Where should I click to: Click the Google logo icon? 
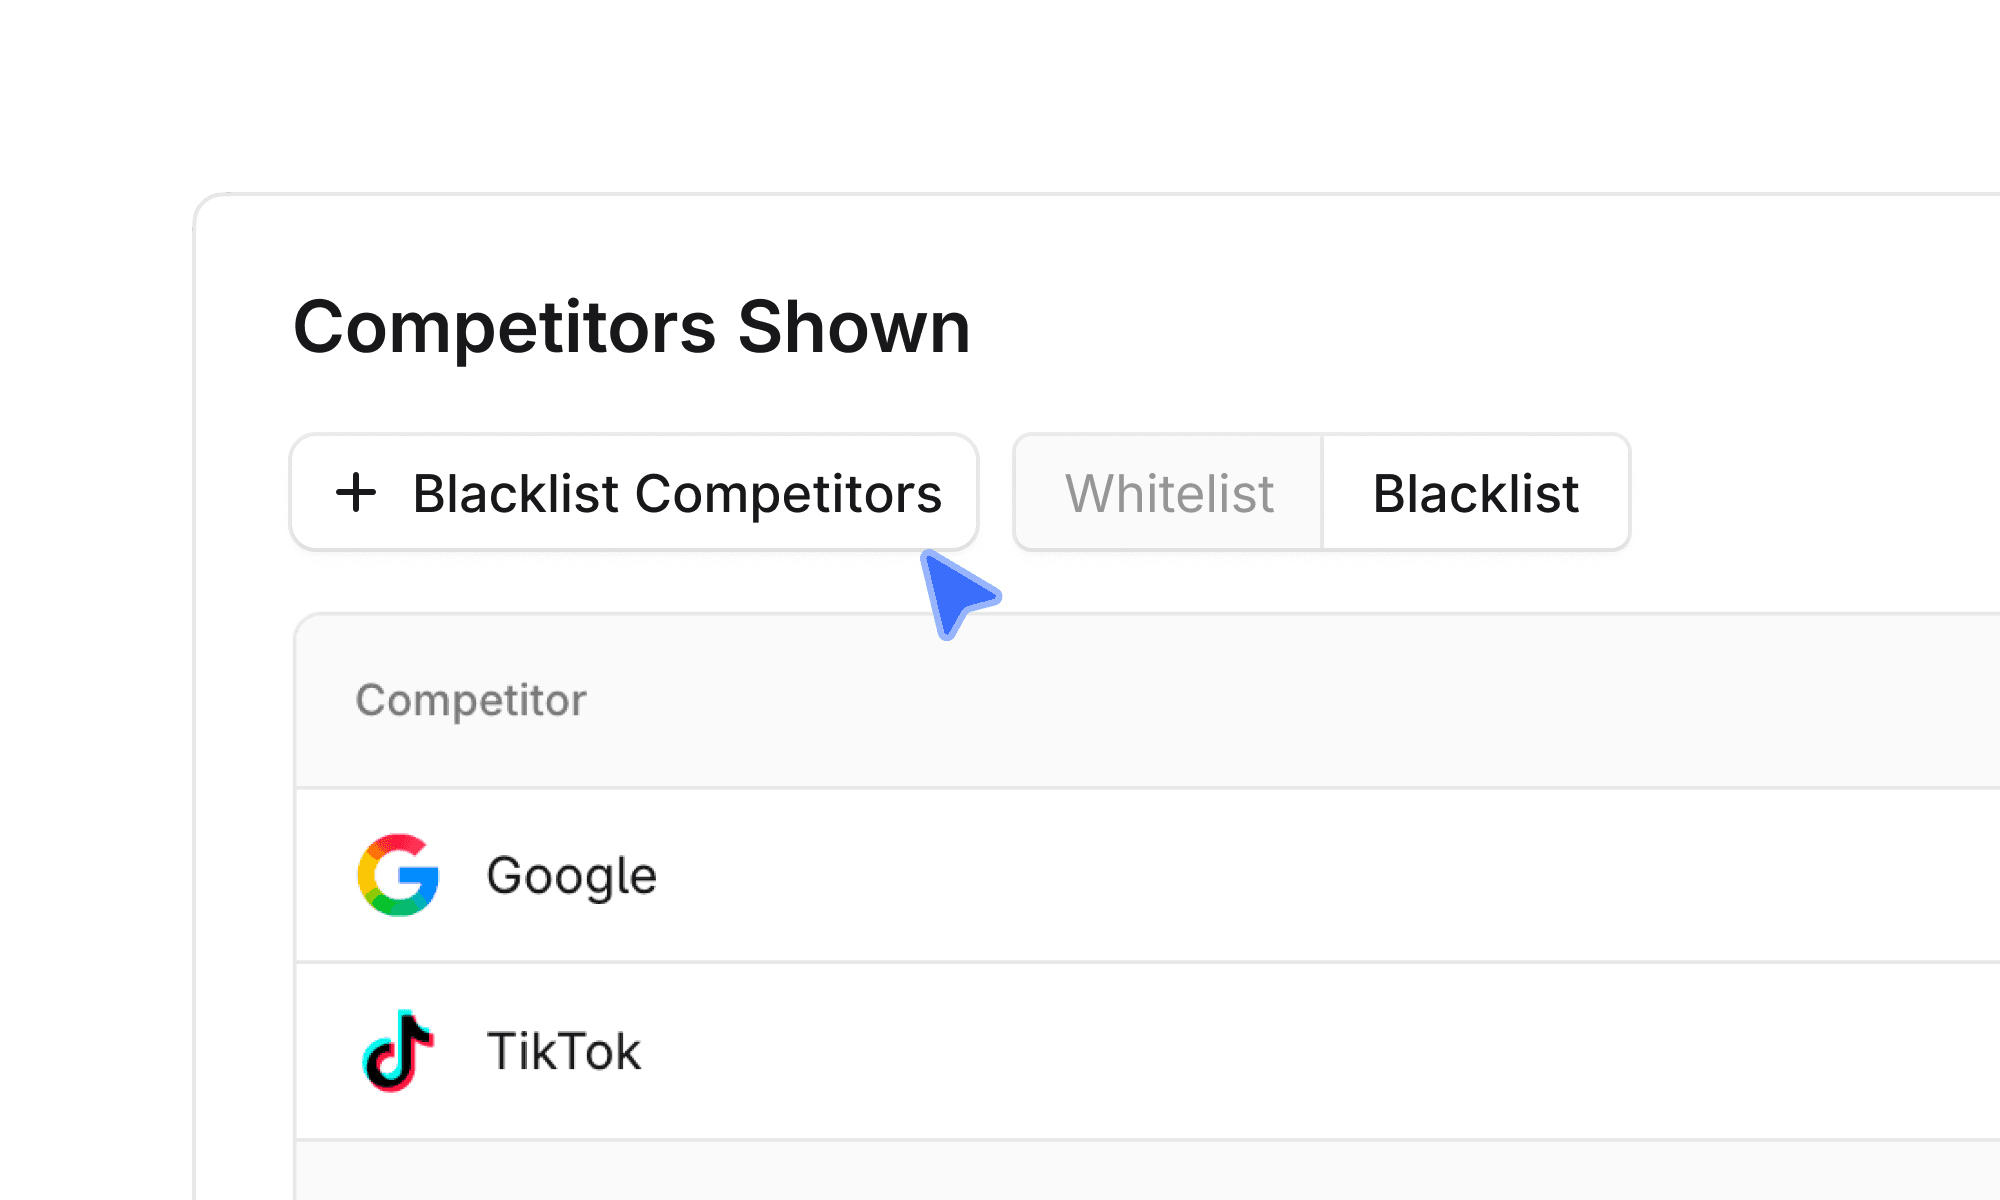tap(399, 875)
